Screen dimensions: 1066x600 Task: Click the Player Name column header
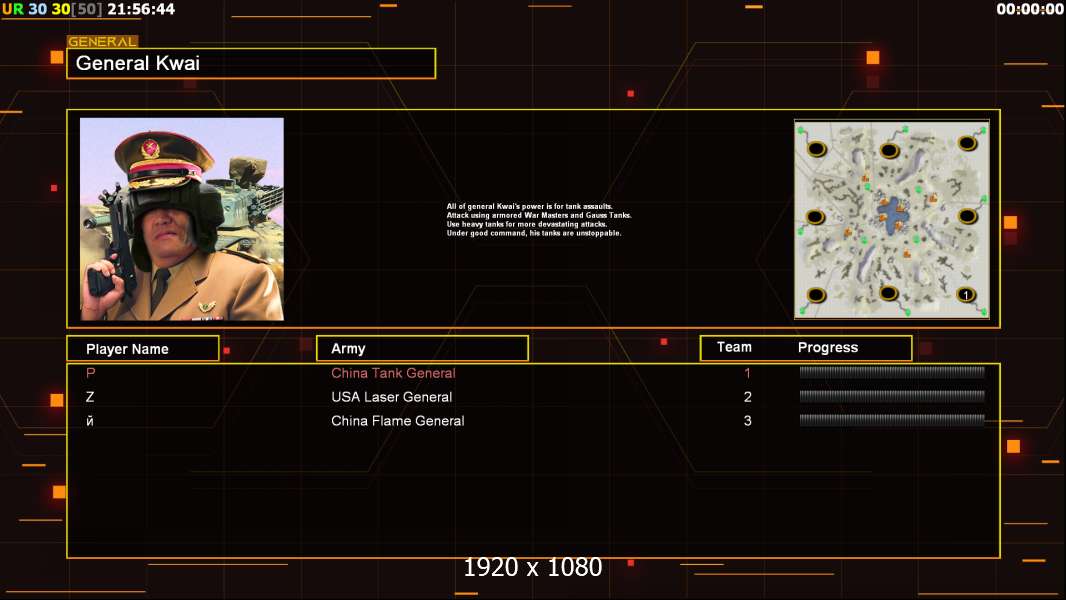pyautogui.click(x=143, y=349)
